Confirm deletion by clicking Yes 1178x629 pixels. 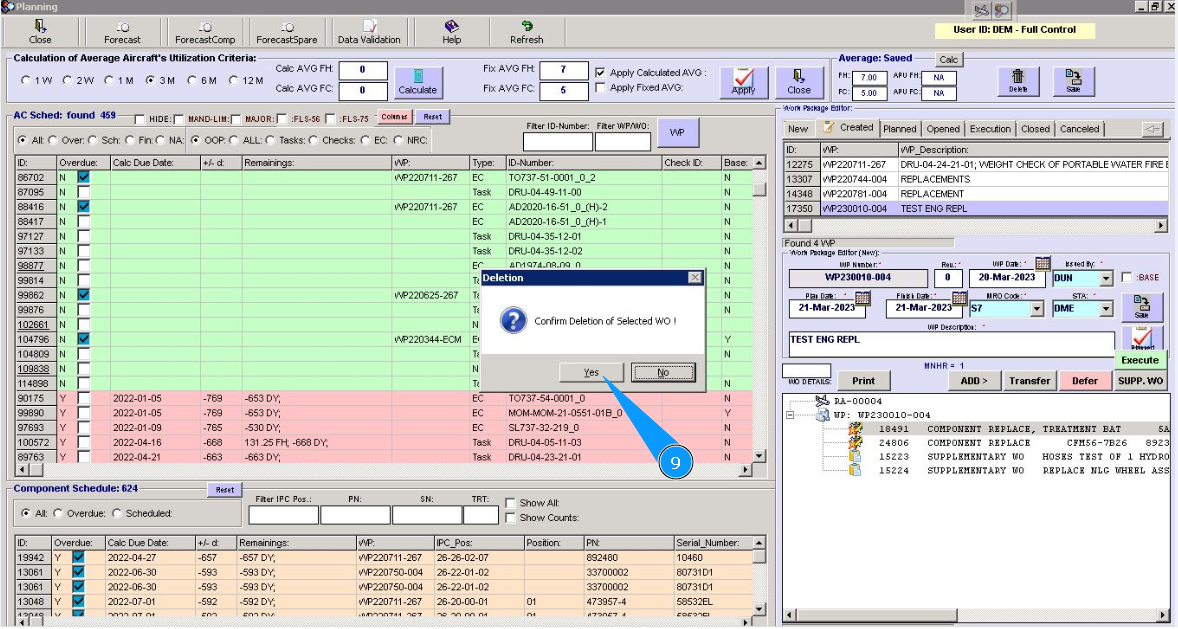click(592, 373)
